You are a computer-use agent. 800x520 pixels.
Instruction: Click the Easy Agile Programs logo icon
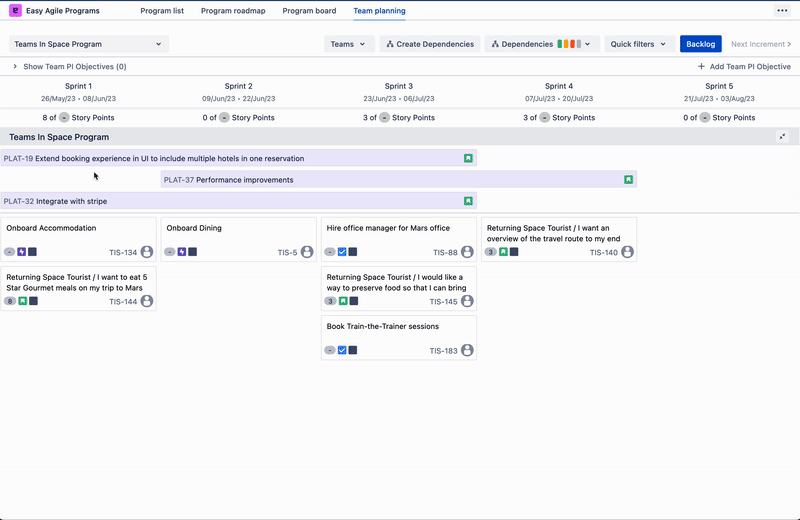click(x=15, y=10)
